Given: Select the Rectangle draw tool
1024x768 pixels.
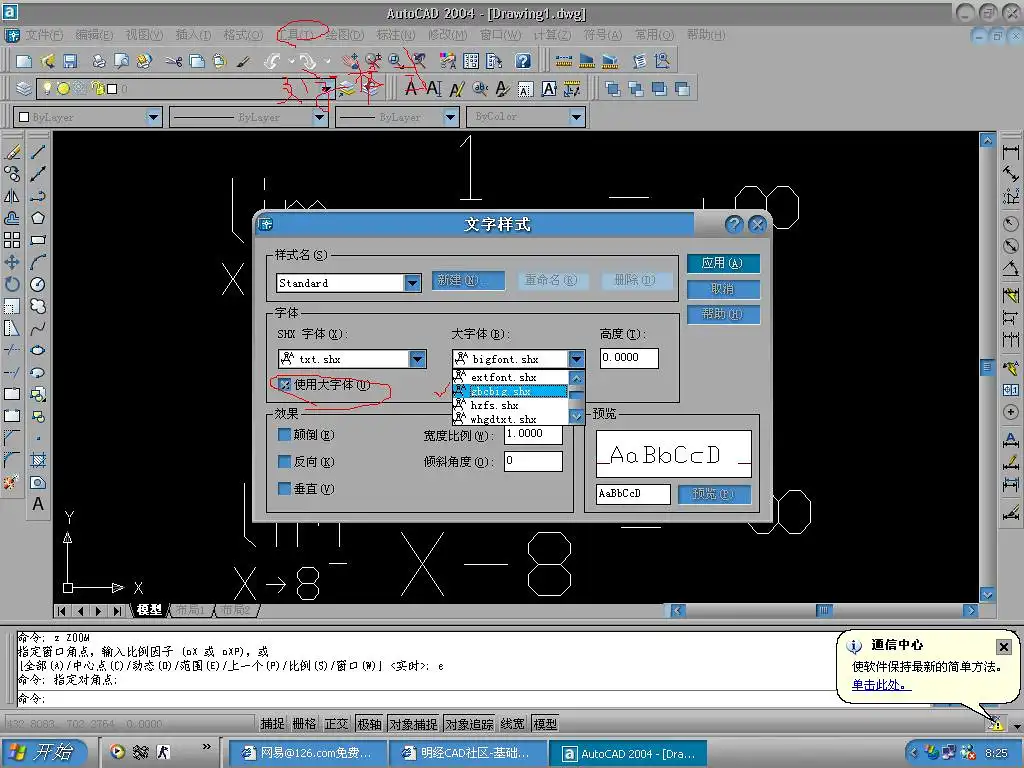Looking at the screenshot, I should (x=38, y=240).
